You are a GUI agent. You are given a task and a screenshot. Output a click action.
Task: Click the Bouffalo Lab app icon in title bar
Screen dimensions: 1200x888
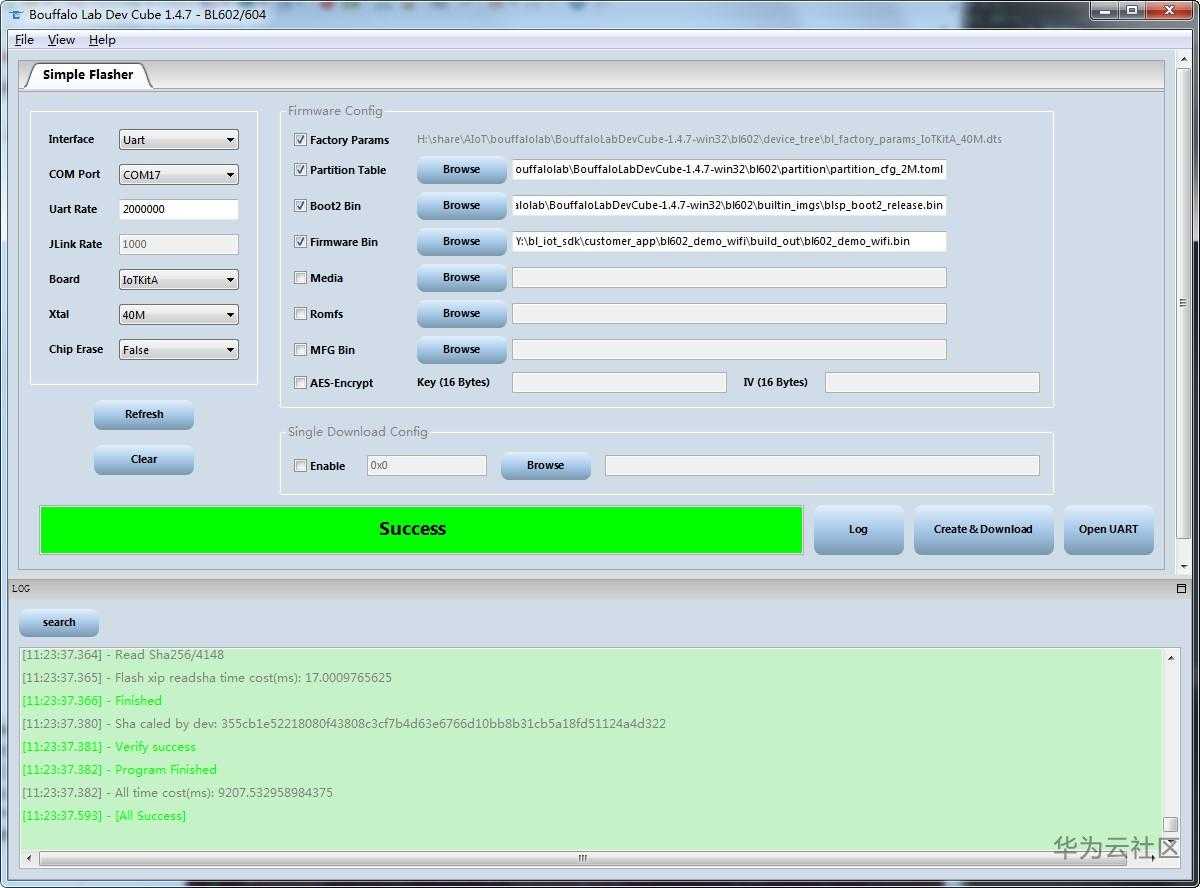point(16,14)
